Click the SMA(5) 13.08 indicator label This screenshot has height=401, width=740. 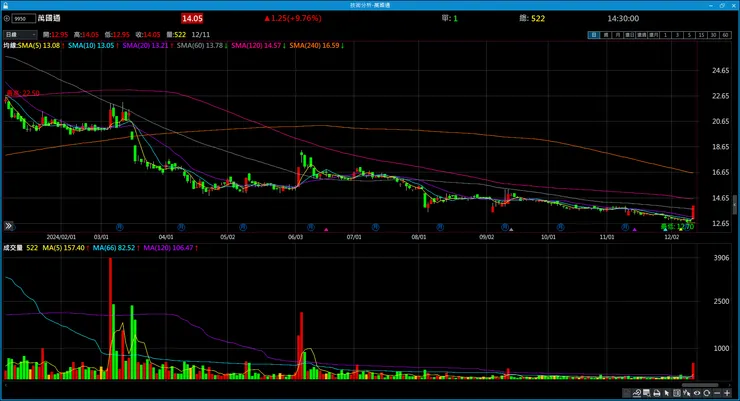[x=39, y=45]
